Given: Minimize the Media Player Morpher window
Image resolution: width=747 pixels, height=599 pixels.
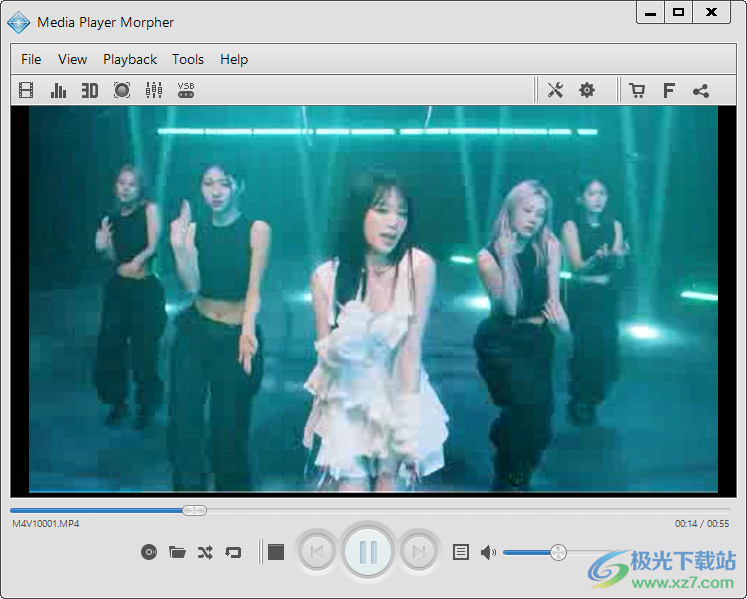Looking at the screenshot, I should click(650, 12).
